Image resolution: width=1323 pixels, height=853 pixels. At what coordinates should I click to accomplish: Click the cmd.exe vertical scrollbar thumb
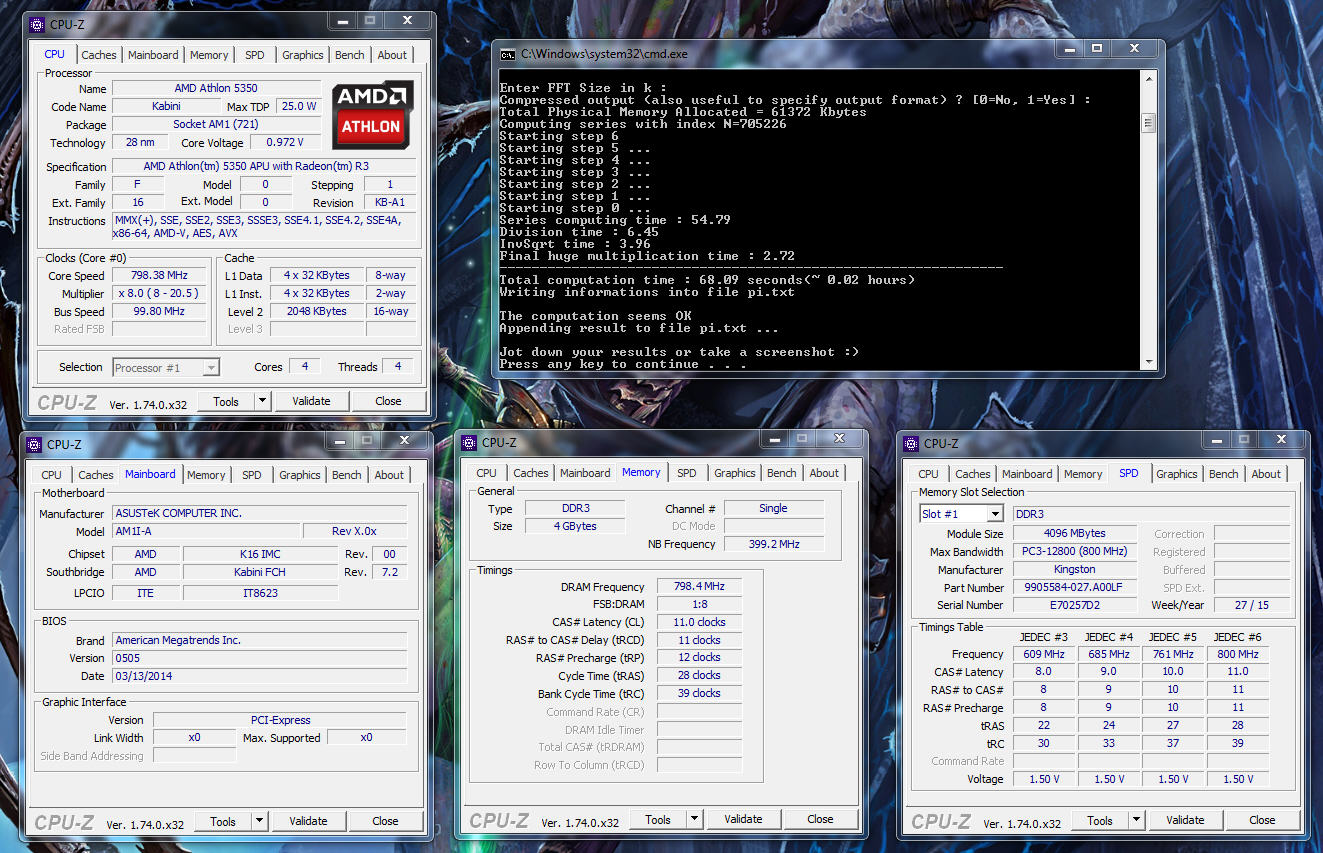coord(1148,123)
